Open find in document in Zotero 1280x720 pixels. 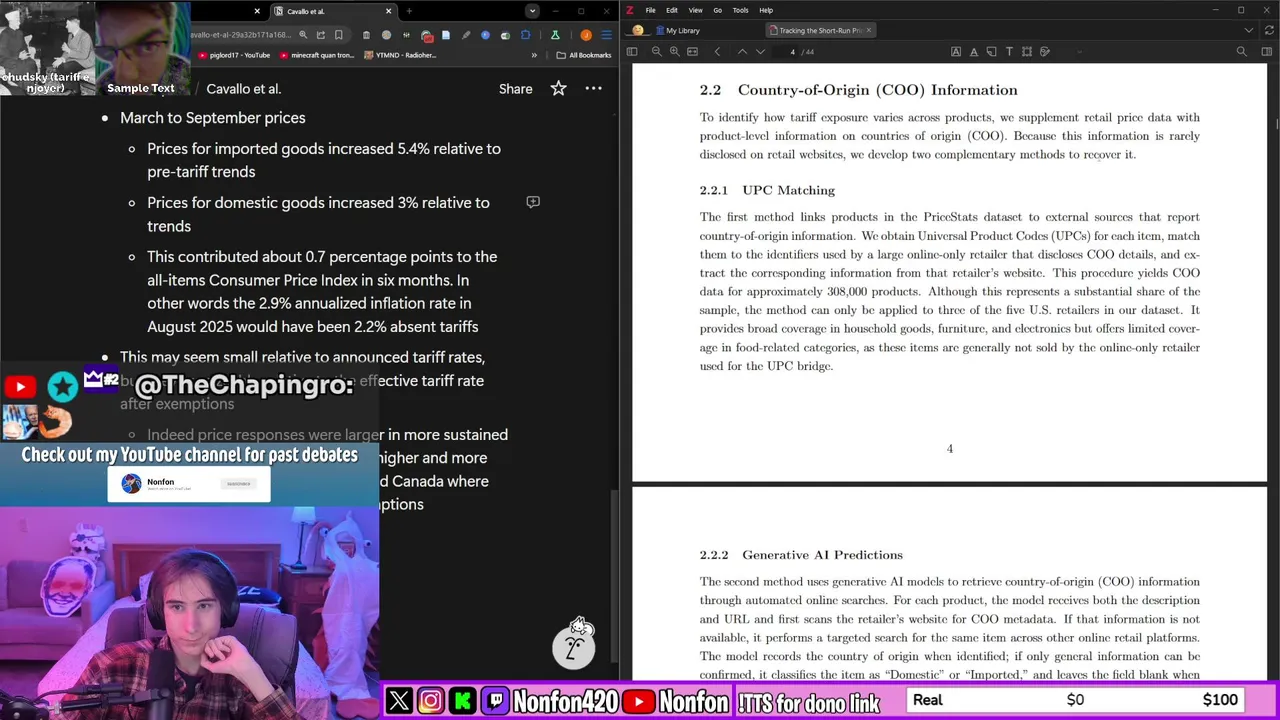point(1242,51)
